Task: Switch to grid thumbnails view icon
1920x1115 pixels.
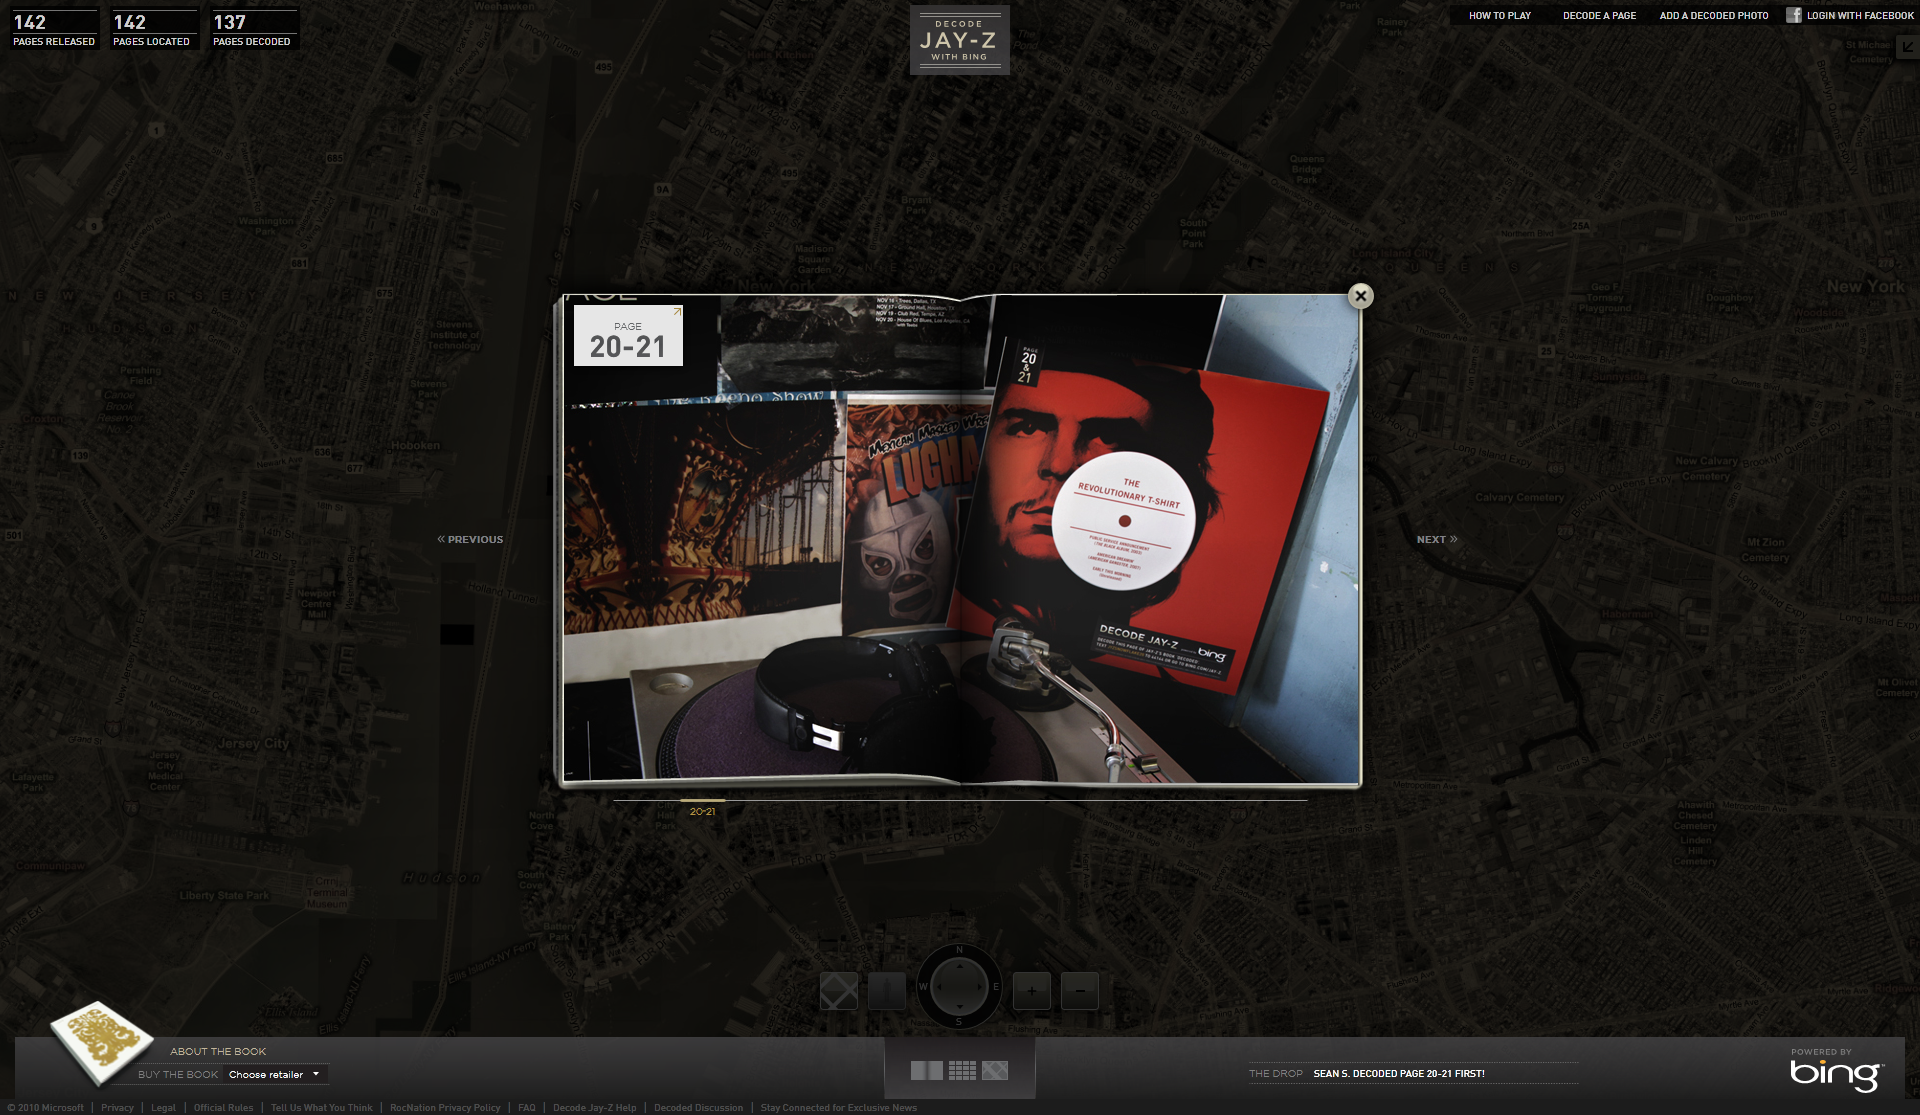Action: (962, 1071)
